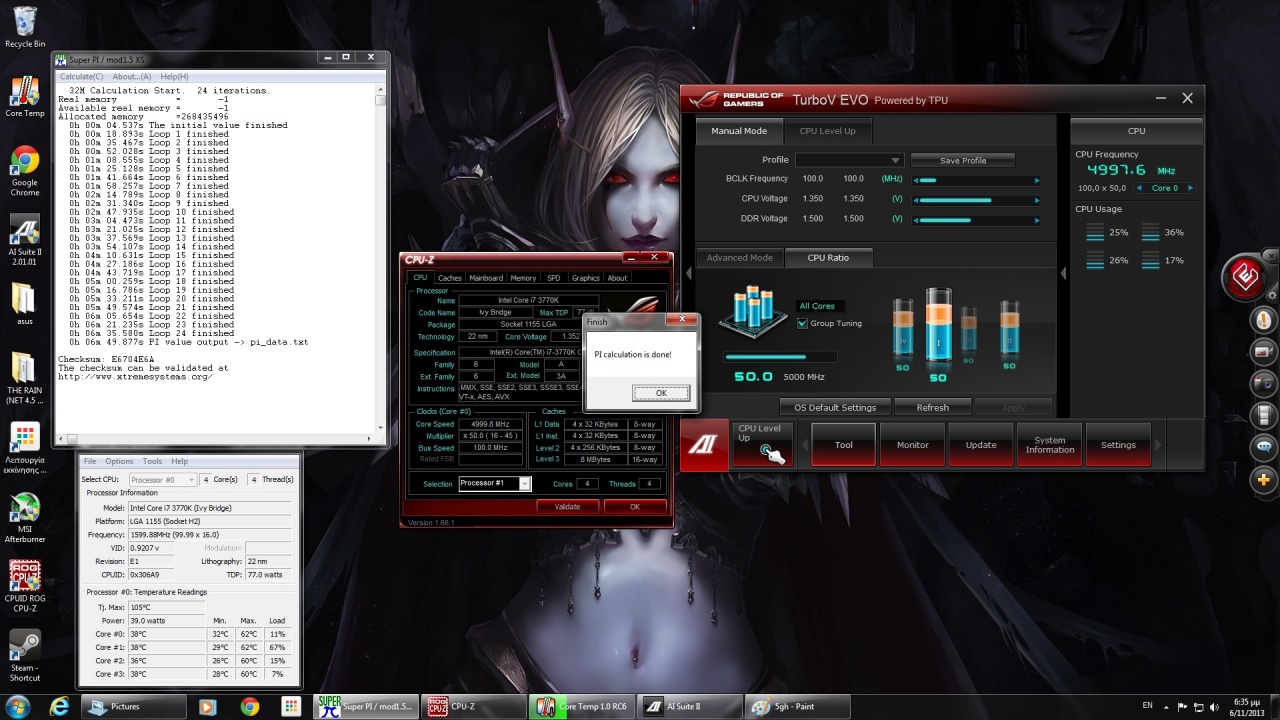Image resolution: width=1280 pixels, height=720 pixels.
Task: Adjust the BCLK Frequency slider
Action: pos(976,180)
